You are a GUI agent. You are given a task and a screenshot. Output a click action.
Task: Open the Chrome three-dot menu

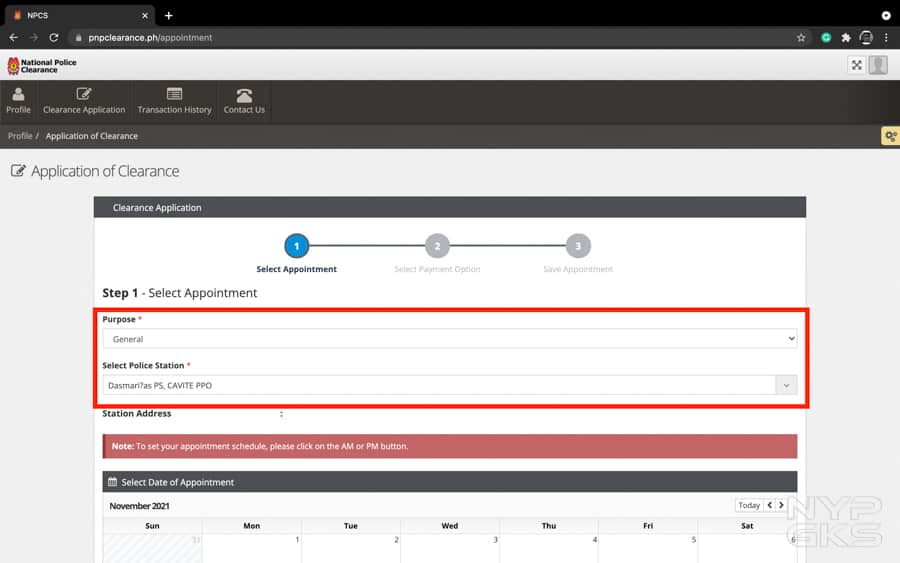tap(886, 37)
